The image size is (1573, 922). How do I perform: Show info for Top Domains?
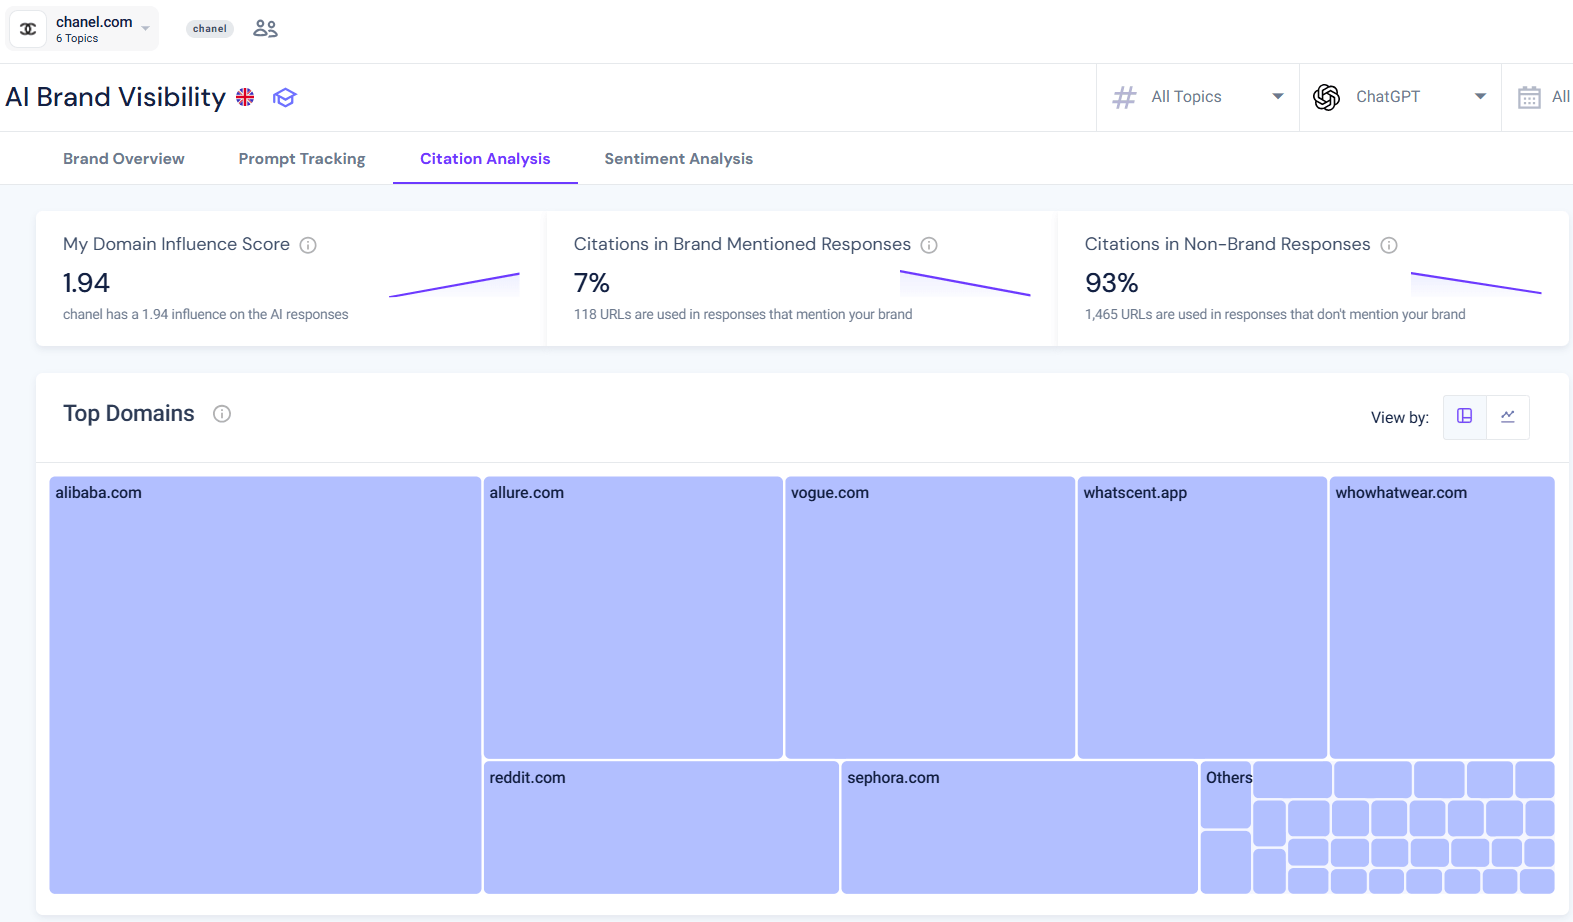tap(222, 414)
